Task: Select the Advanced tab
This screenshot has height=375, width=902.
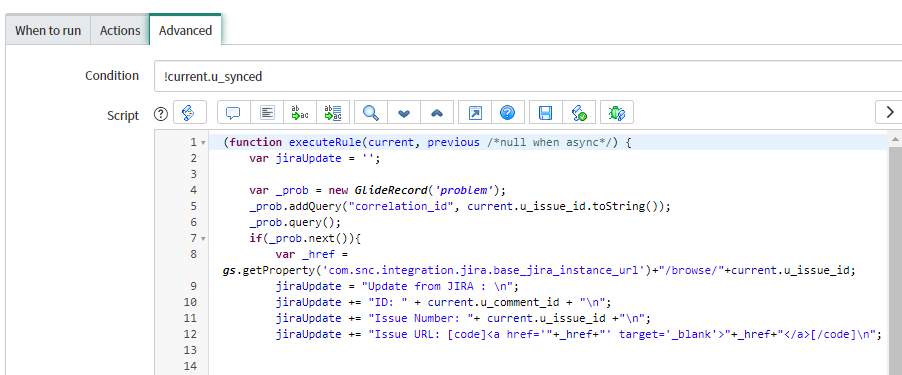Action: [185, 30]
